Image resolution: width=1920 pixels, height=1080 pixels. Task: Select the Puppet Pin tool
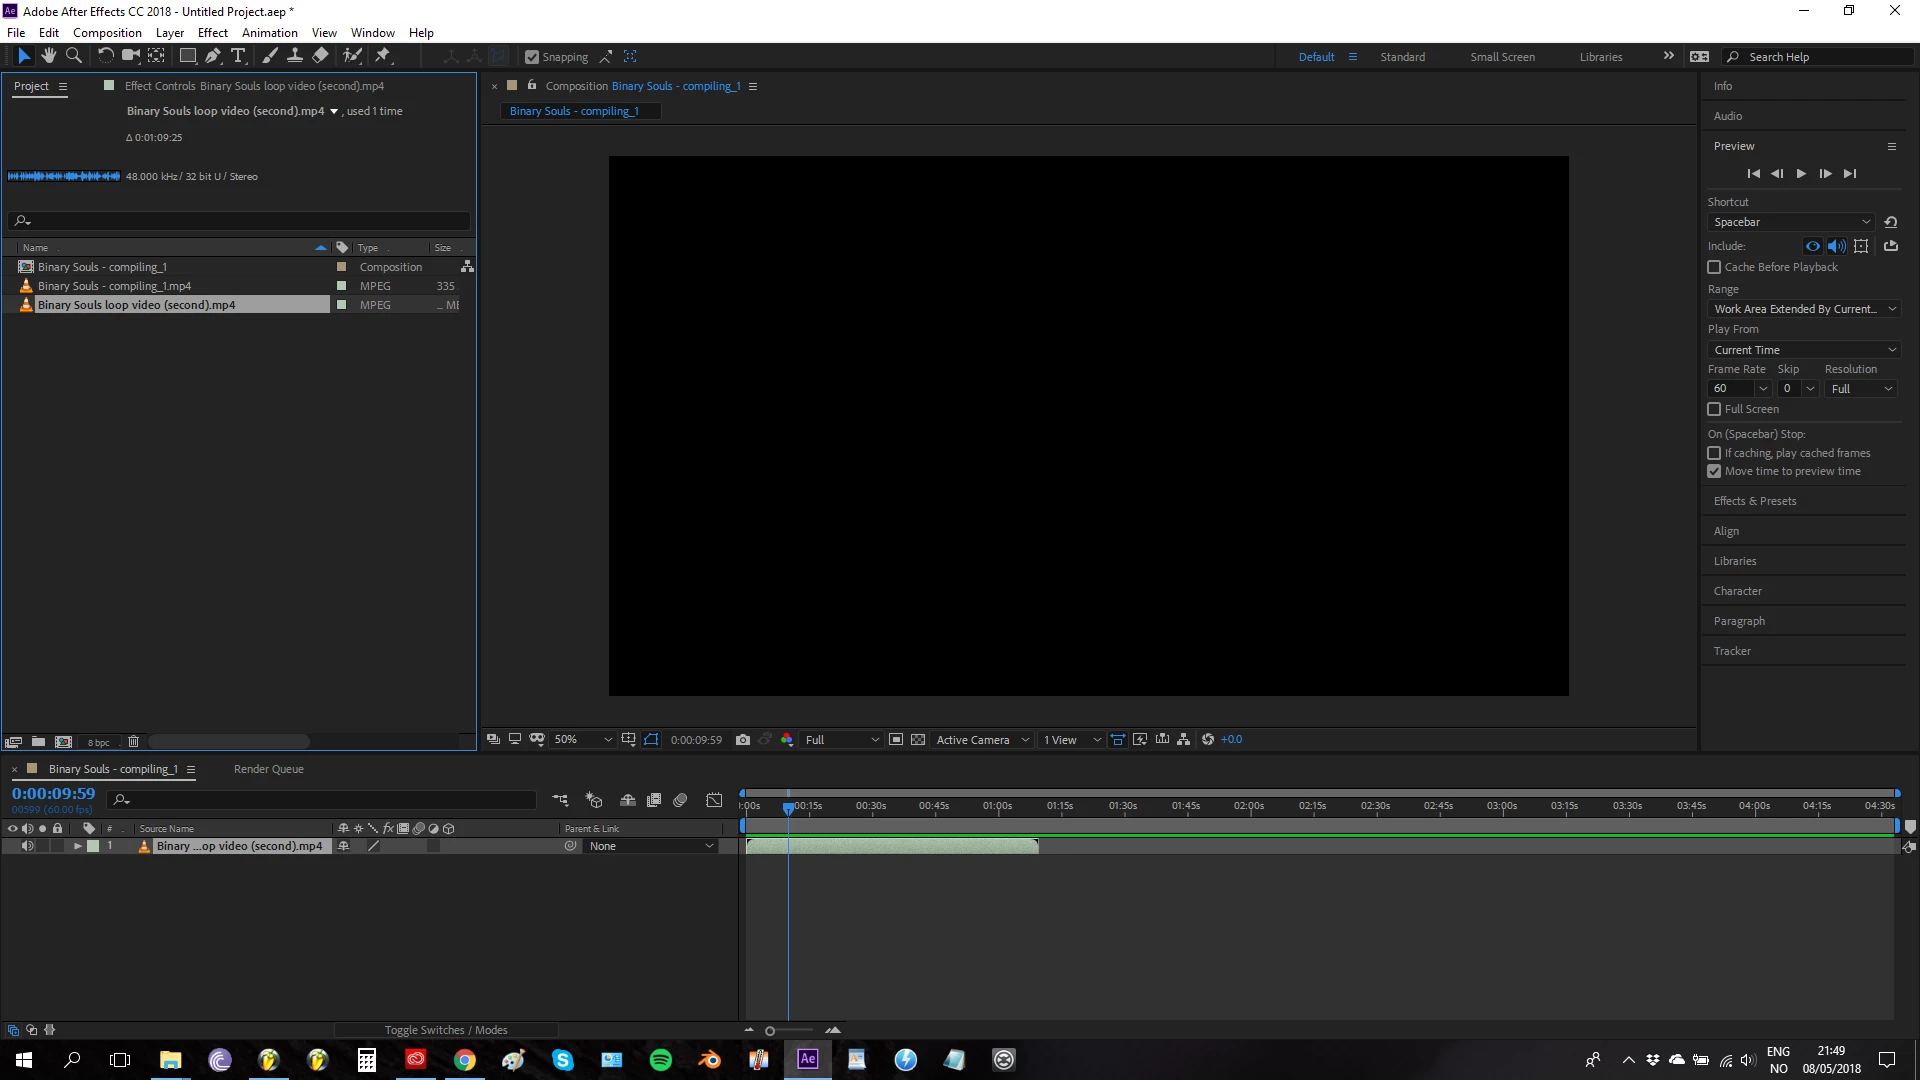(x=383, y=56)
